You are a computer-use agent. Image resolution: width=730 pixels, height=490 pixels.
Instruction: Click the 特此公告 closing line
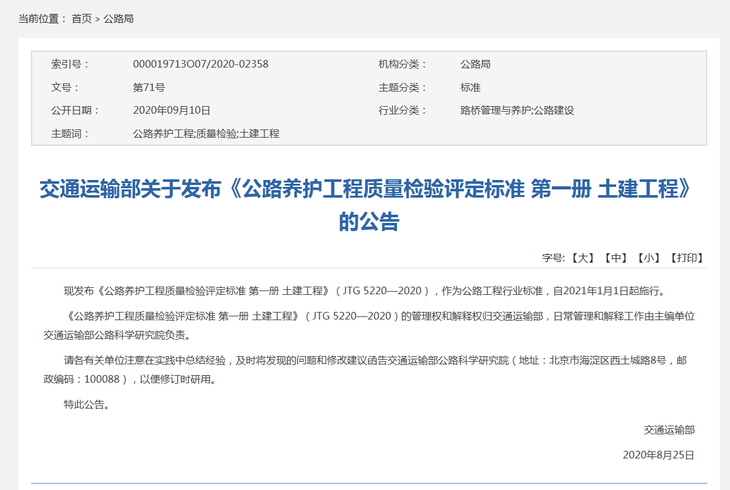click(85, 405)
